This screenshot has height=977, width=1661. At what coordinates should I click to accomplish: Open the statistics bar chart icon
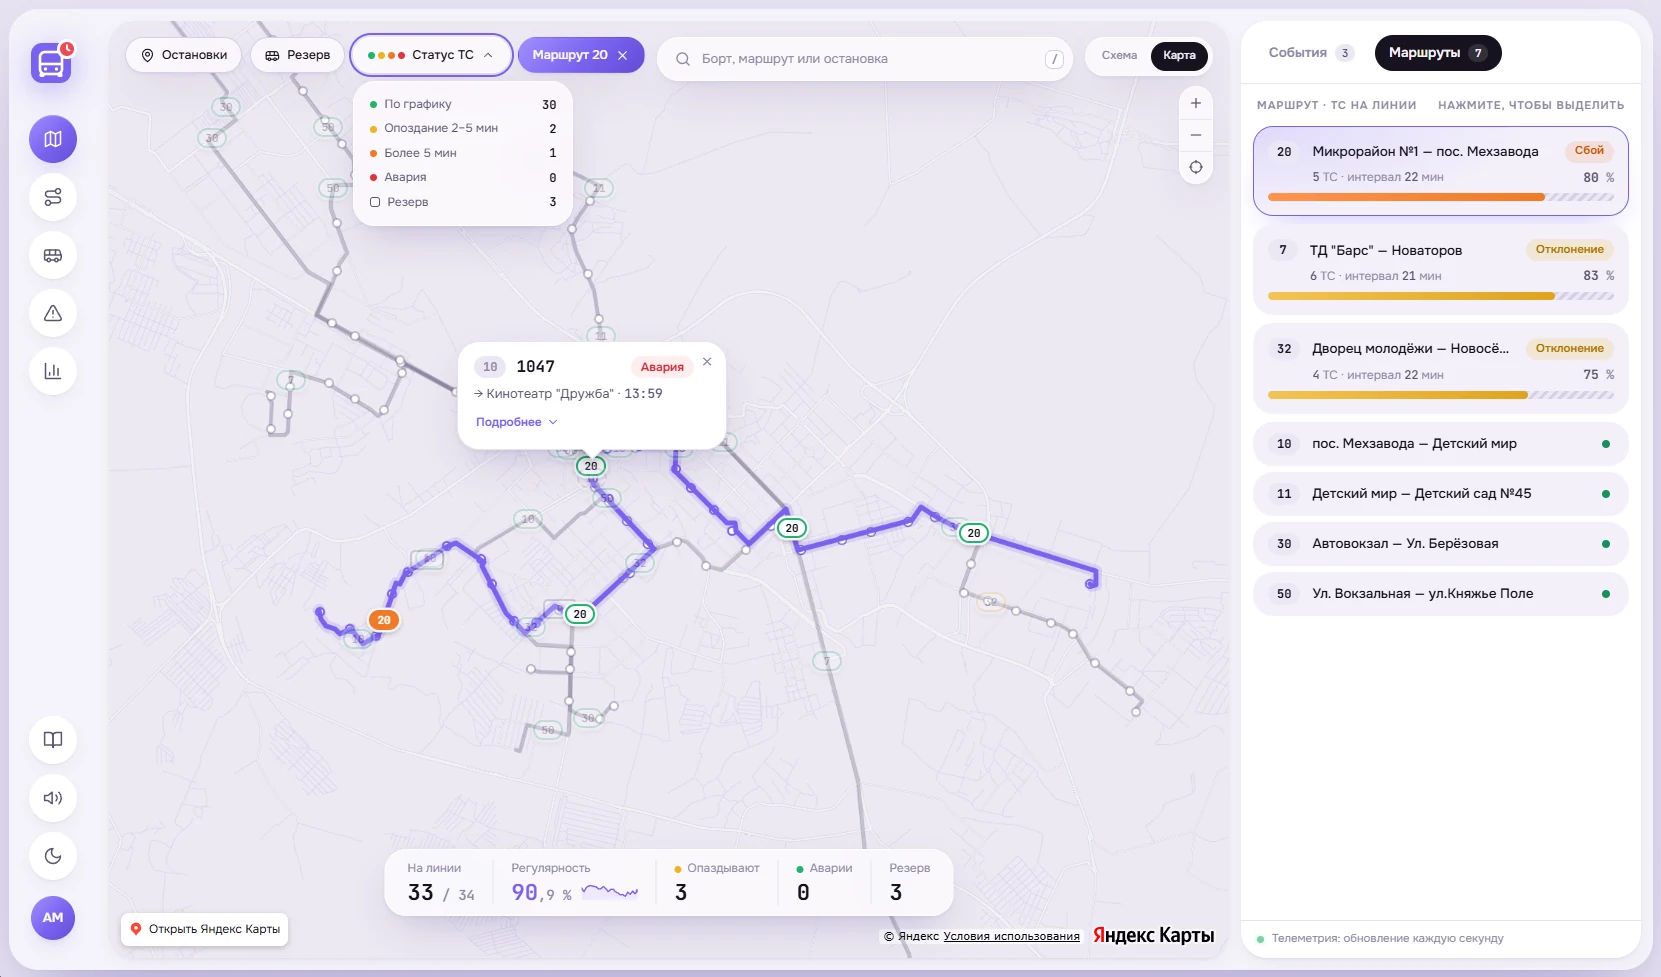53,371
